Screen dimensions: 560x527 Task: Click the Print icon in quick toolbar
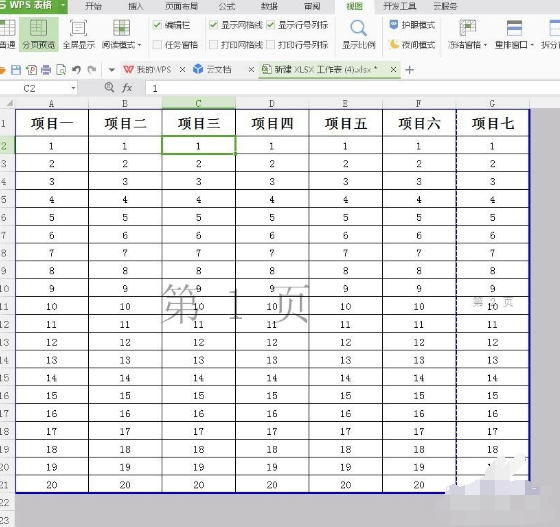point(46,70)
